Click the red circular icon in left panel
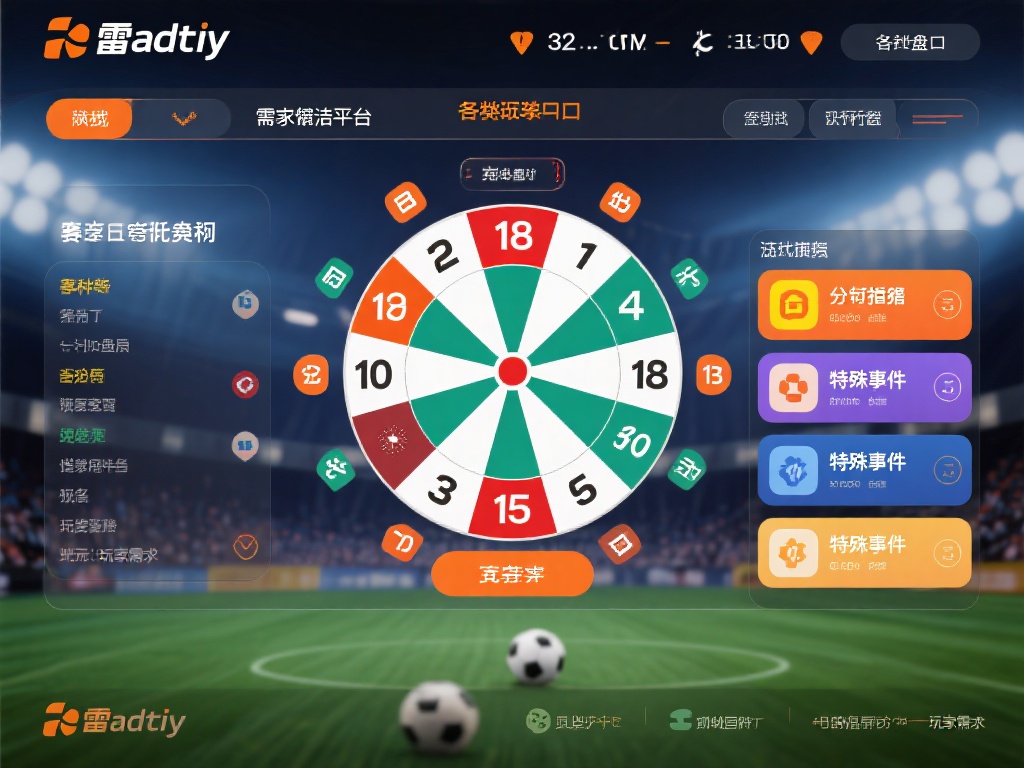Viewport: 1024px width, 768px height. coord(246,384)
